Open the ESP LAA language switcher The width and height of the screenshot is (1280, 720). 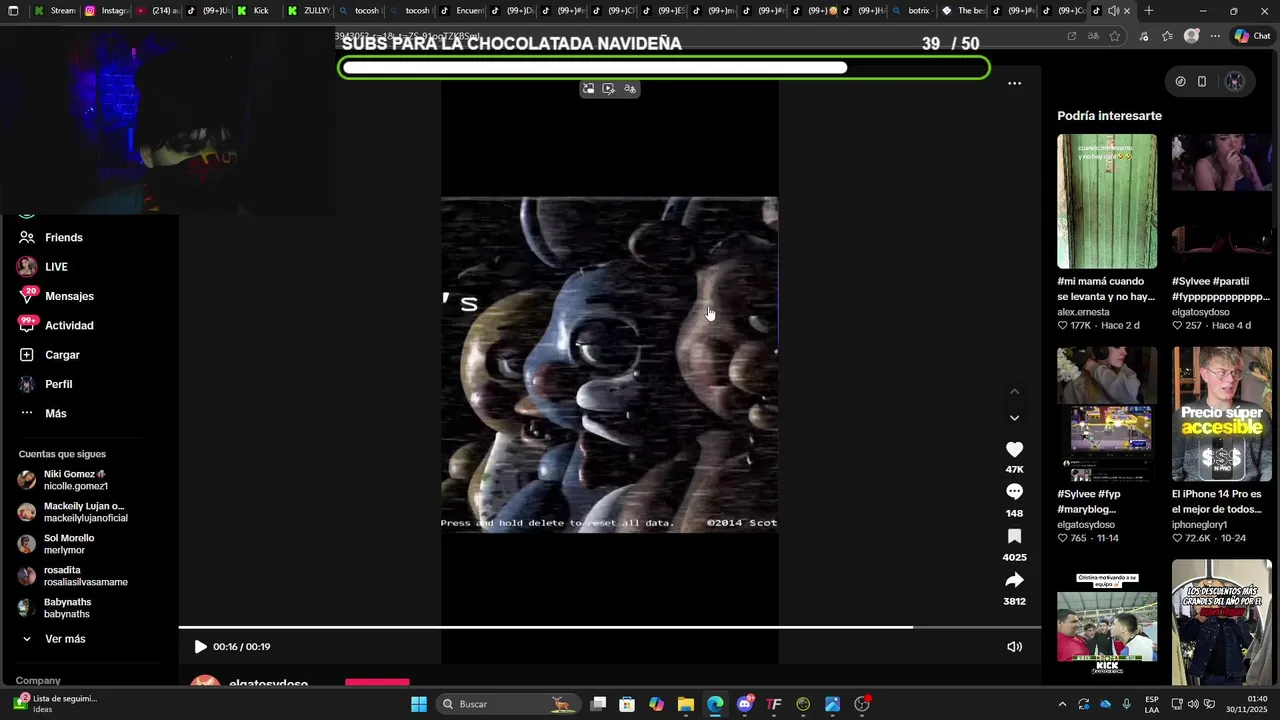click(1152, 704)
